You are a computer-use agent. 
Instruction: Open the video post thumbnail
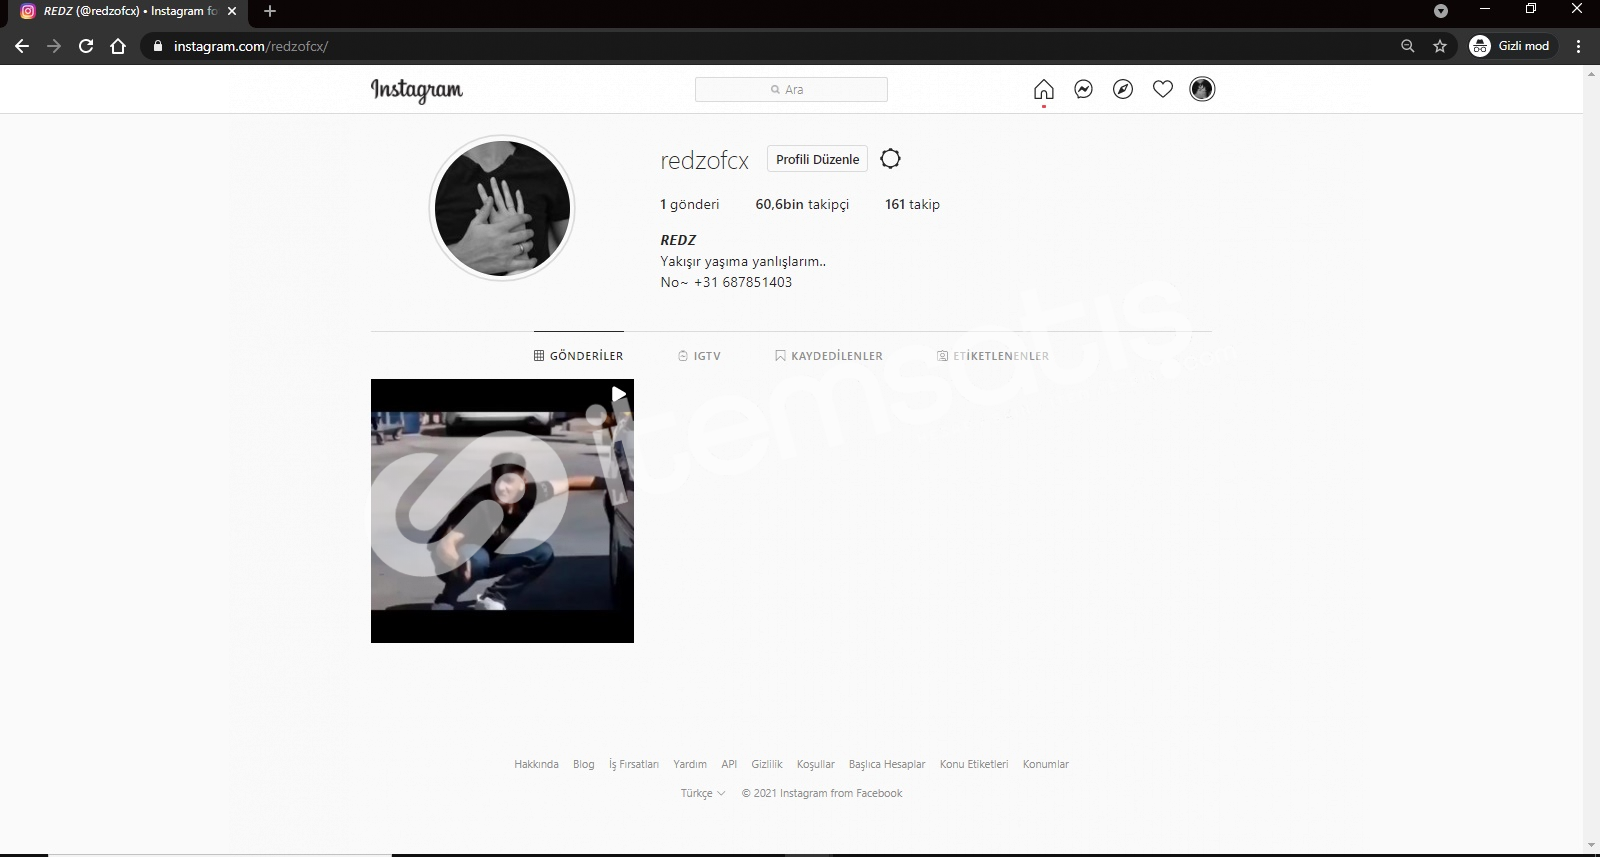click(x=502, y=511)
